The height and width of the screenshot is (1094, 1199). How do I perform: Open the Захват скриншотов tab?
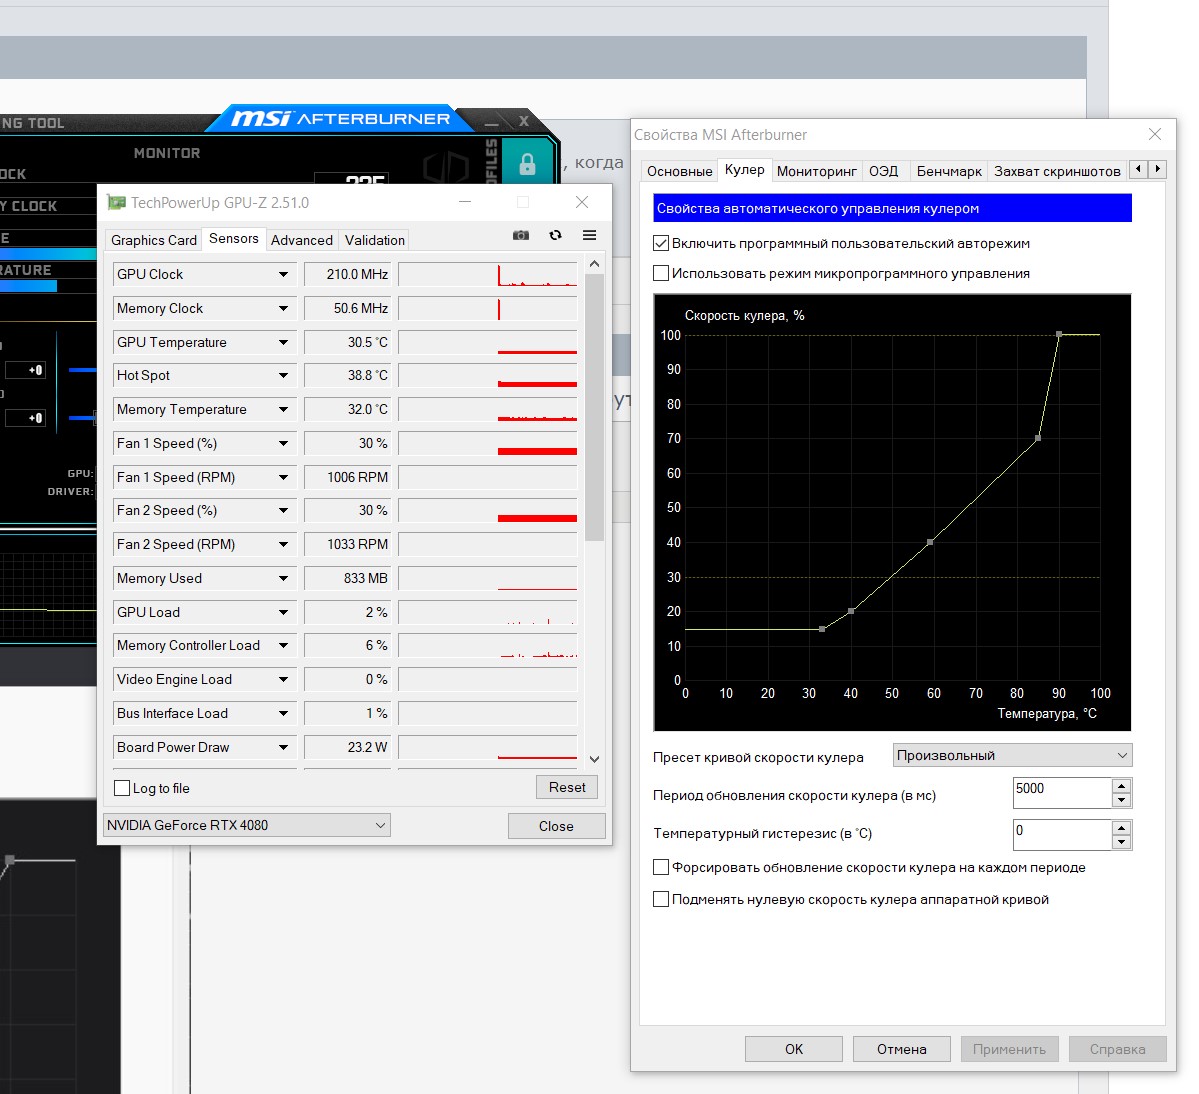(x=1057, y=171)
